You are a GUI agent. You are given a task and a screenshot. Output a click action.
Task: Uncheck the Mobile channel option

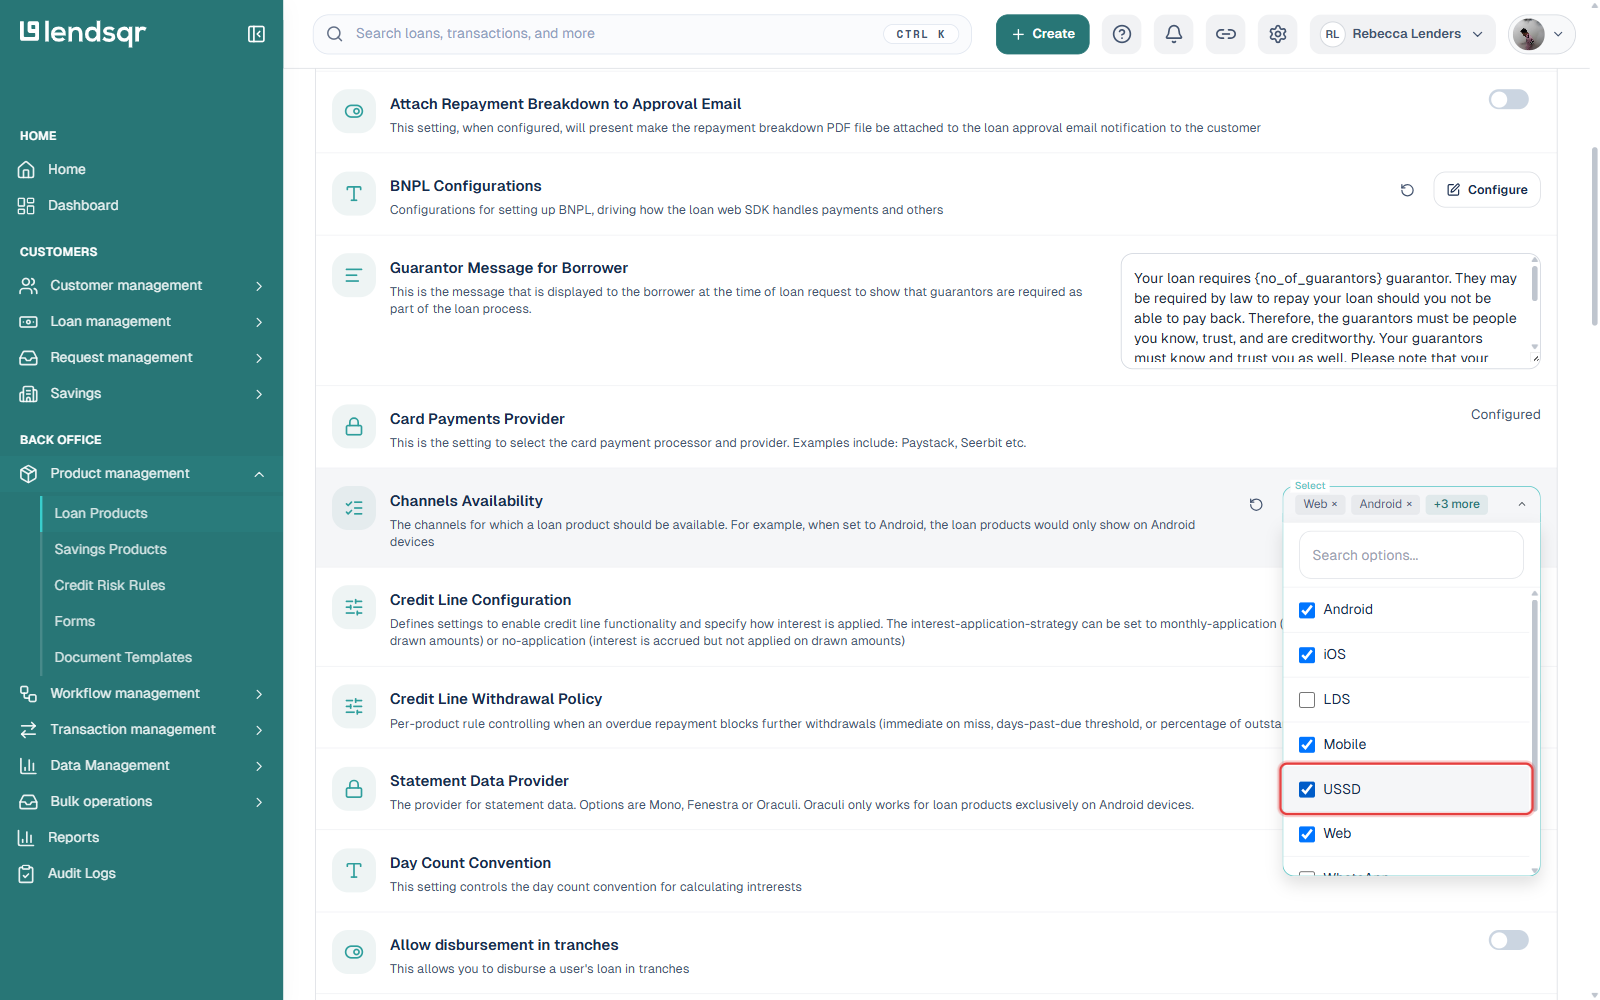1306,744
